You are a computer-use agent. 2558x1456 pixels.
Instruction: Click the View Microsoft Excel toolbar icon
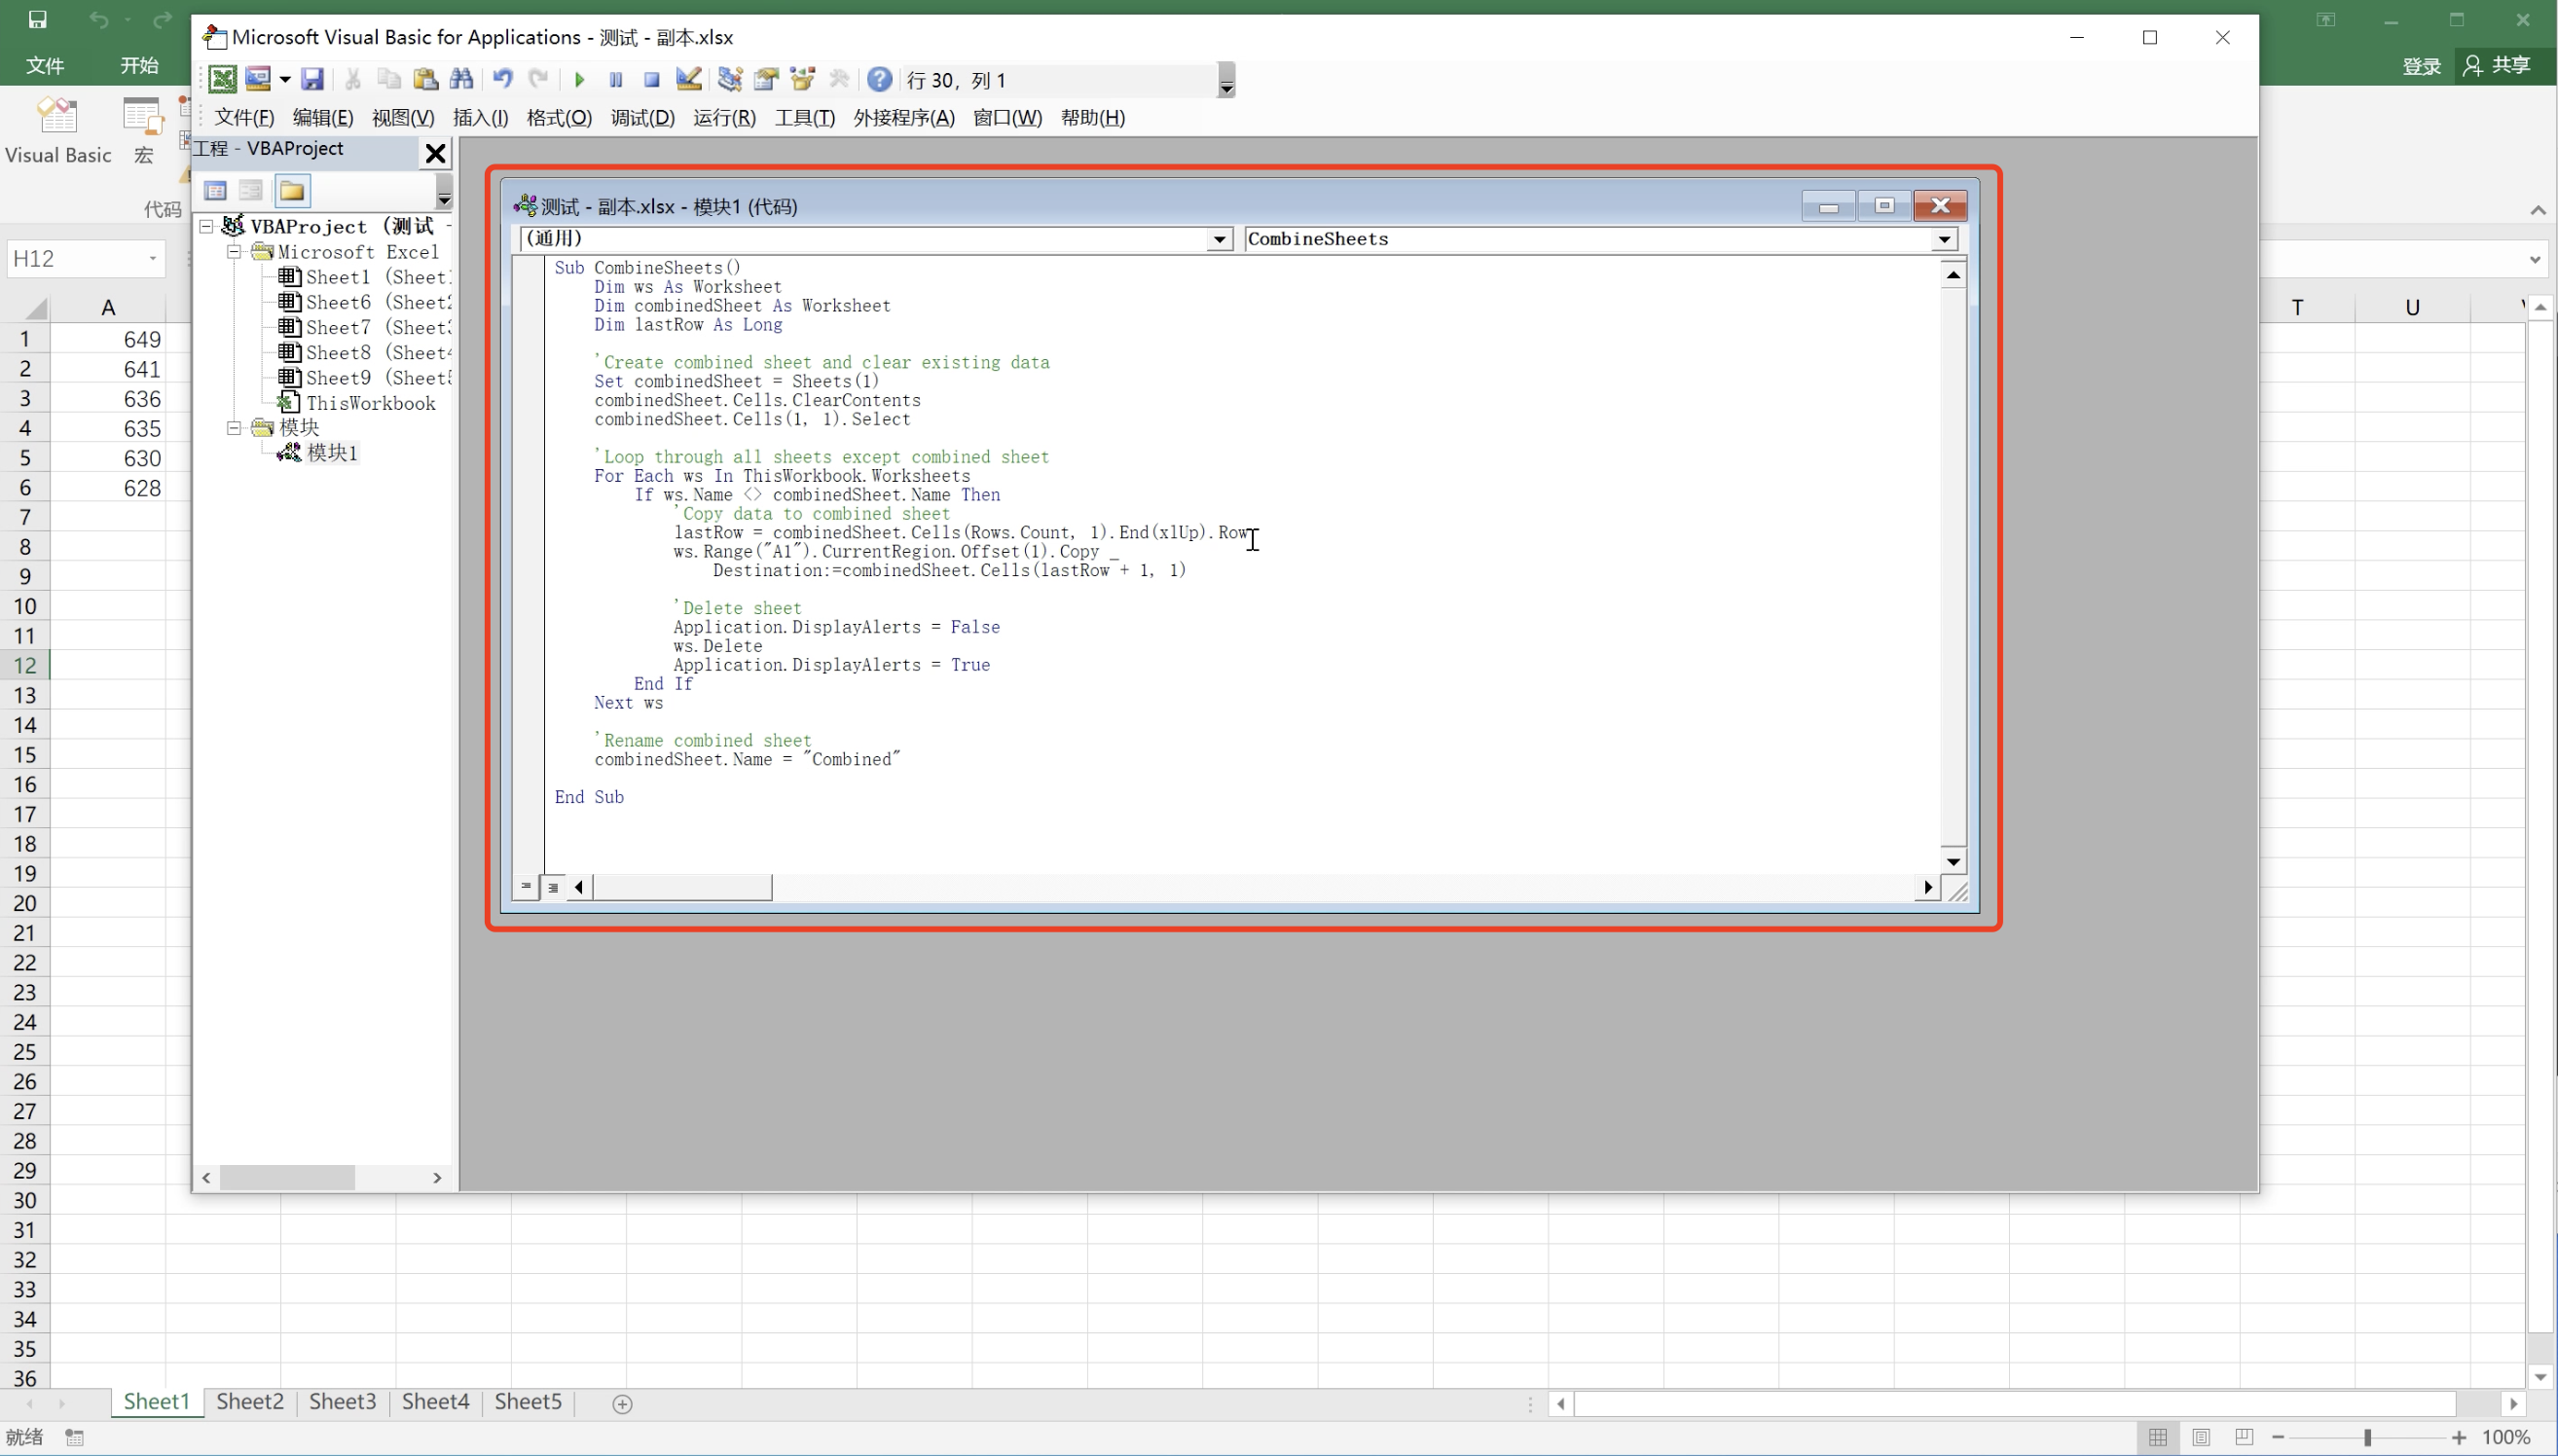(222, 79)
